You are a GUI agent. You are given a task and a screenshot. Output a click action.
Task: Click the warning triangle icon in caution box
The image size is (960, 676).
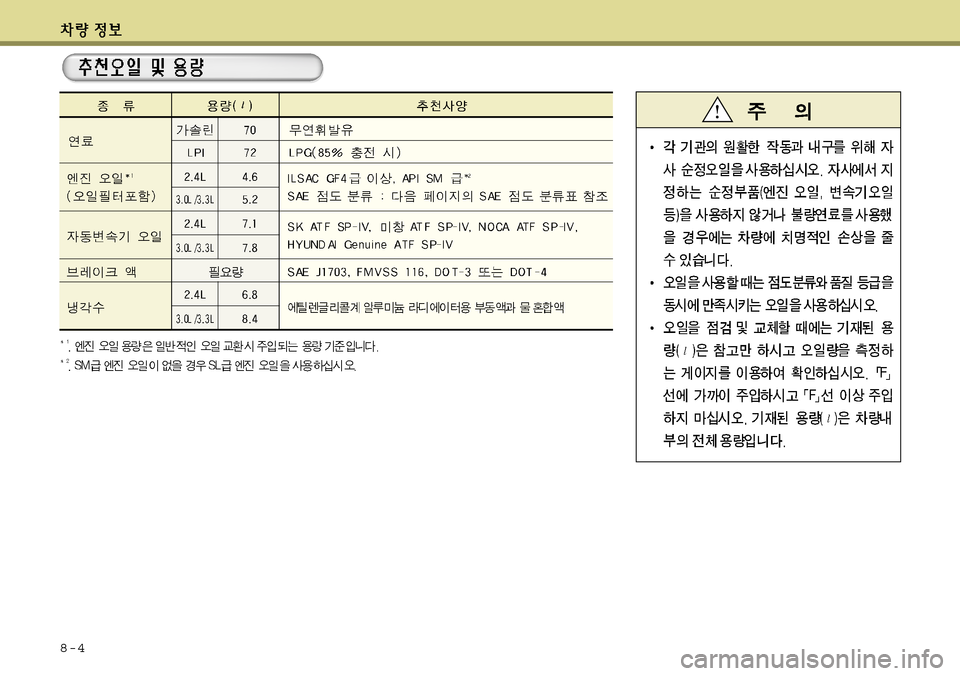717,110
